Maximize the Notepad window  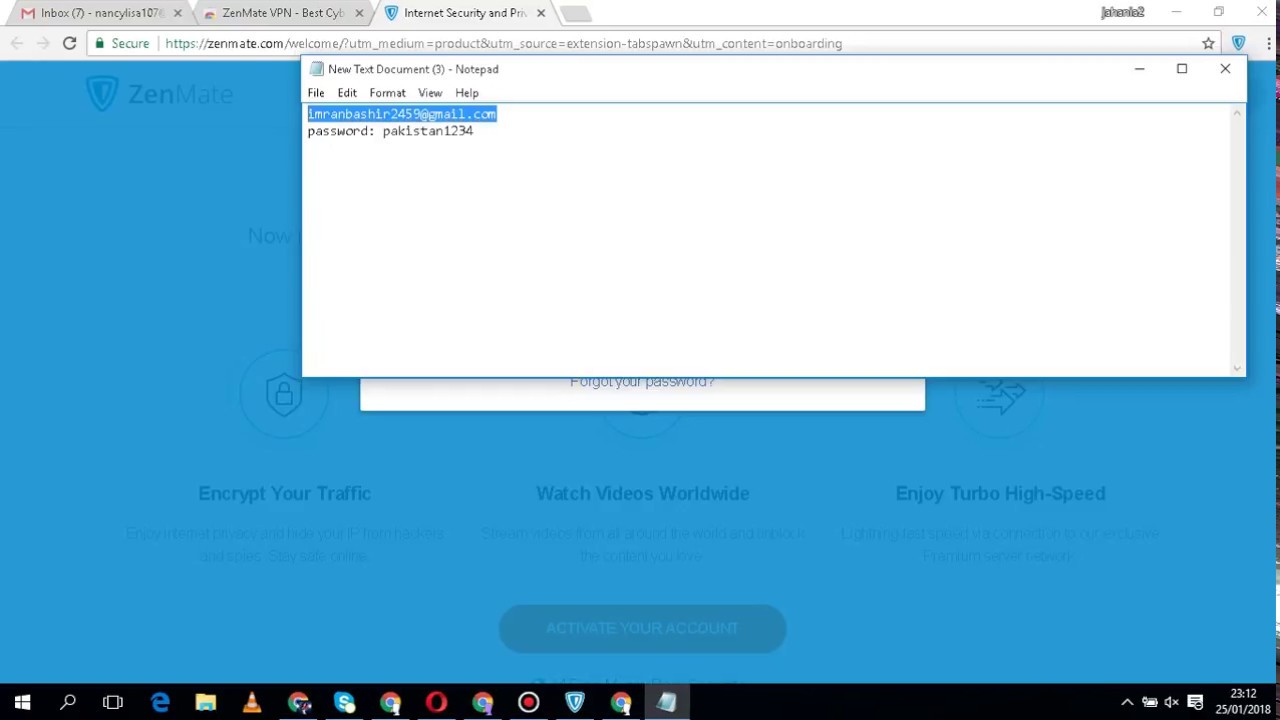coord(1182,69)
